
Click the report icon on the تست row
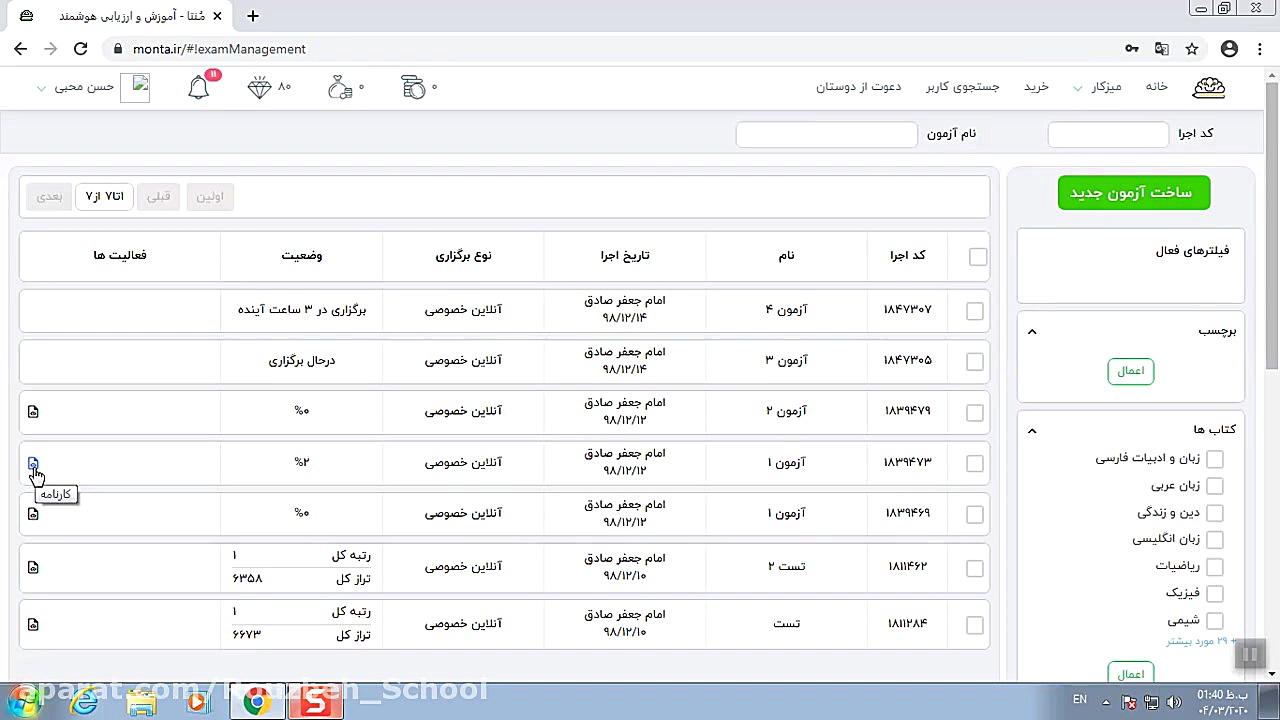point(33,624)
